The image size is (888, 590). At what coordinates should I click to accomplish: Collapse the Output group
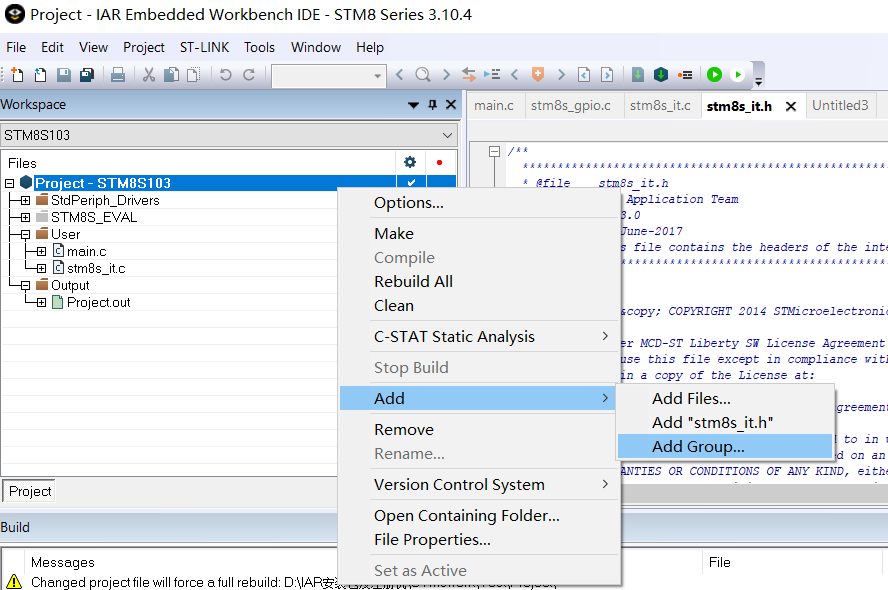click(25, 285)
